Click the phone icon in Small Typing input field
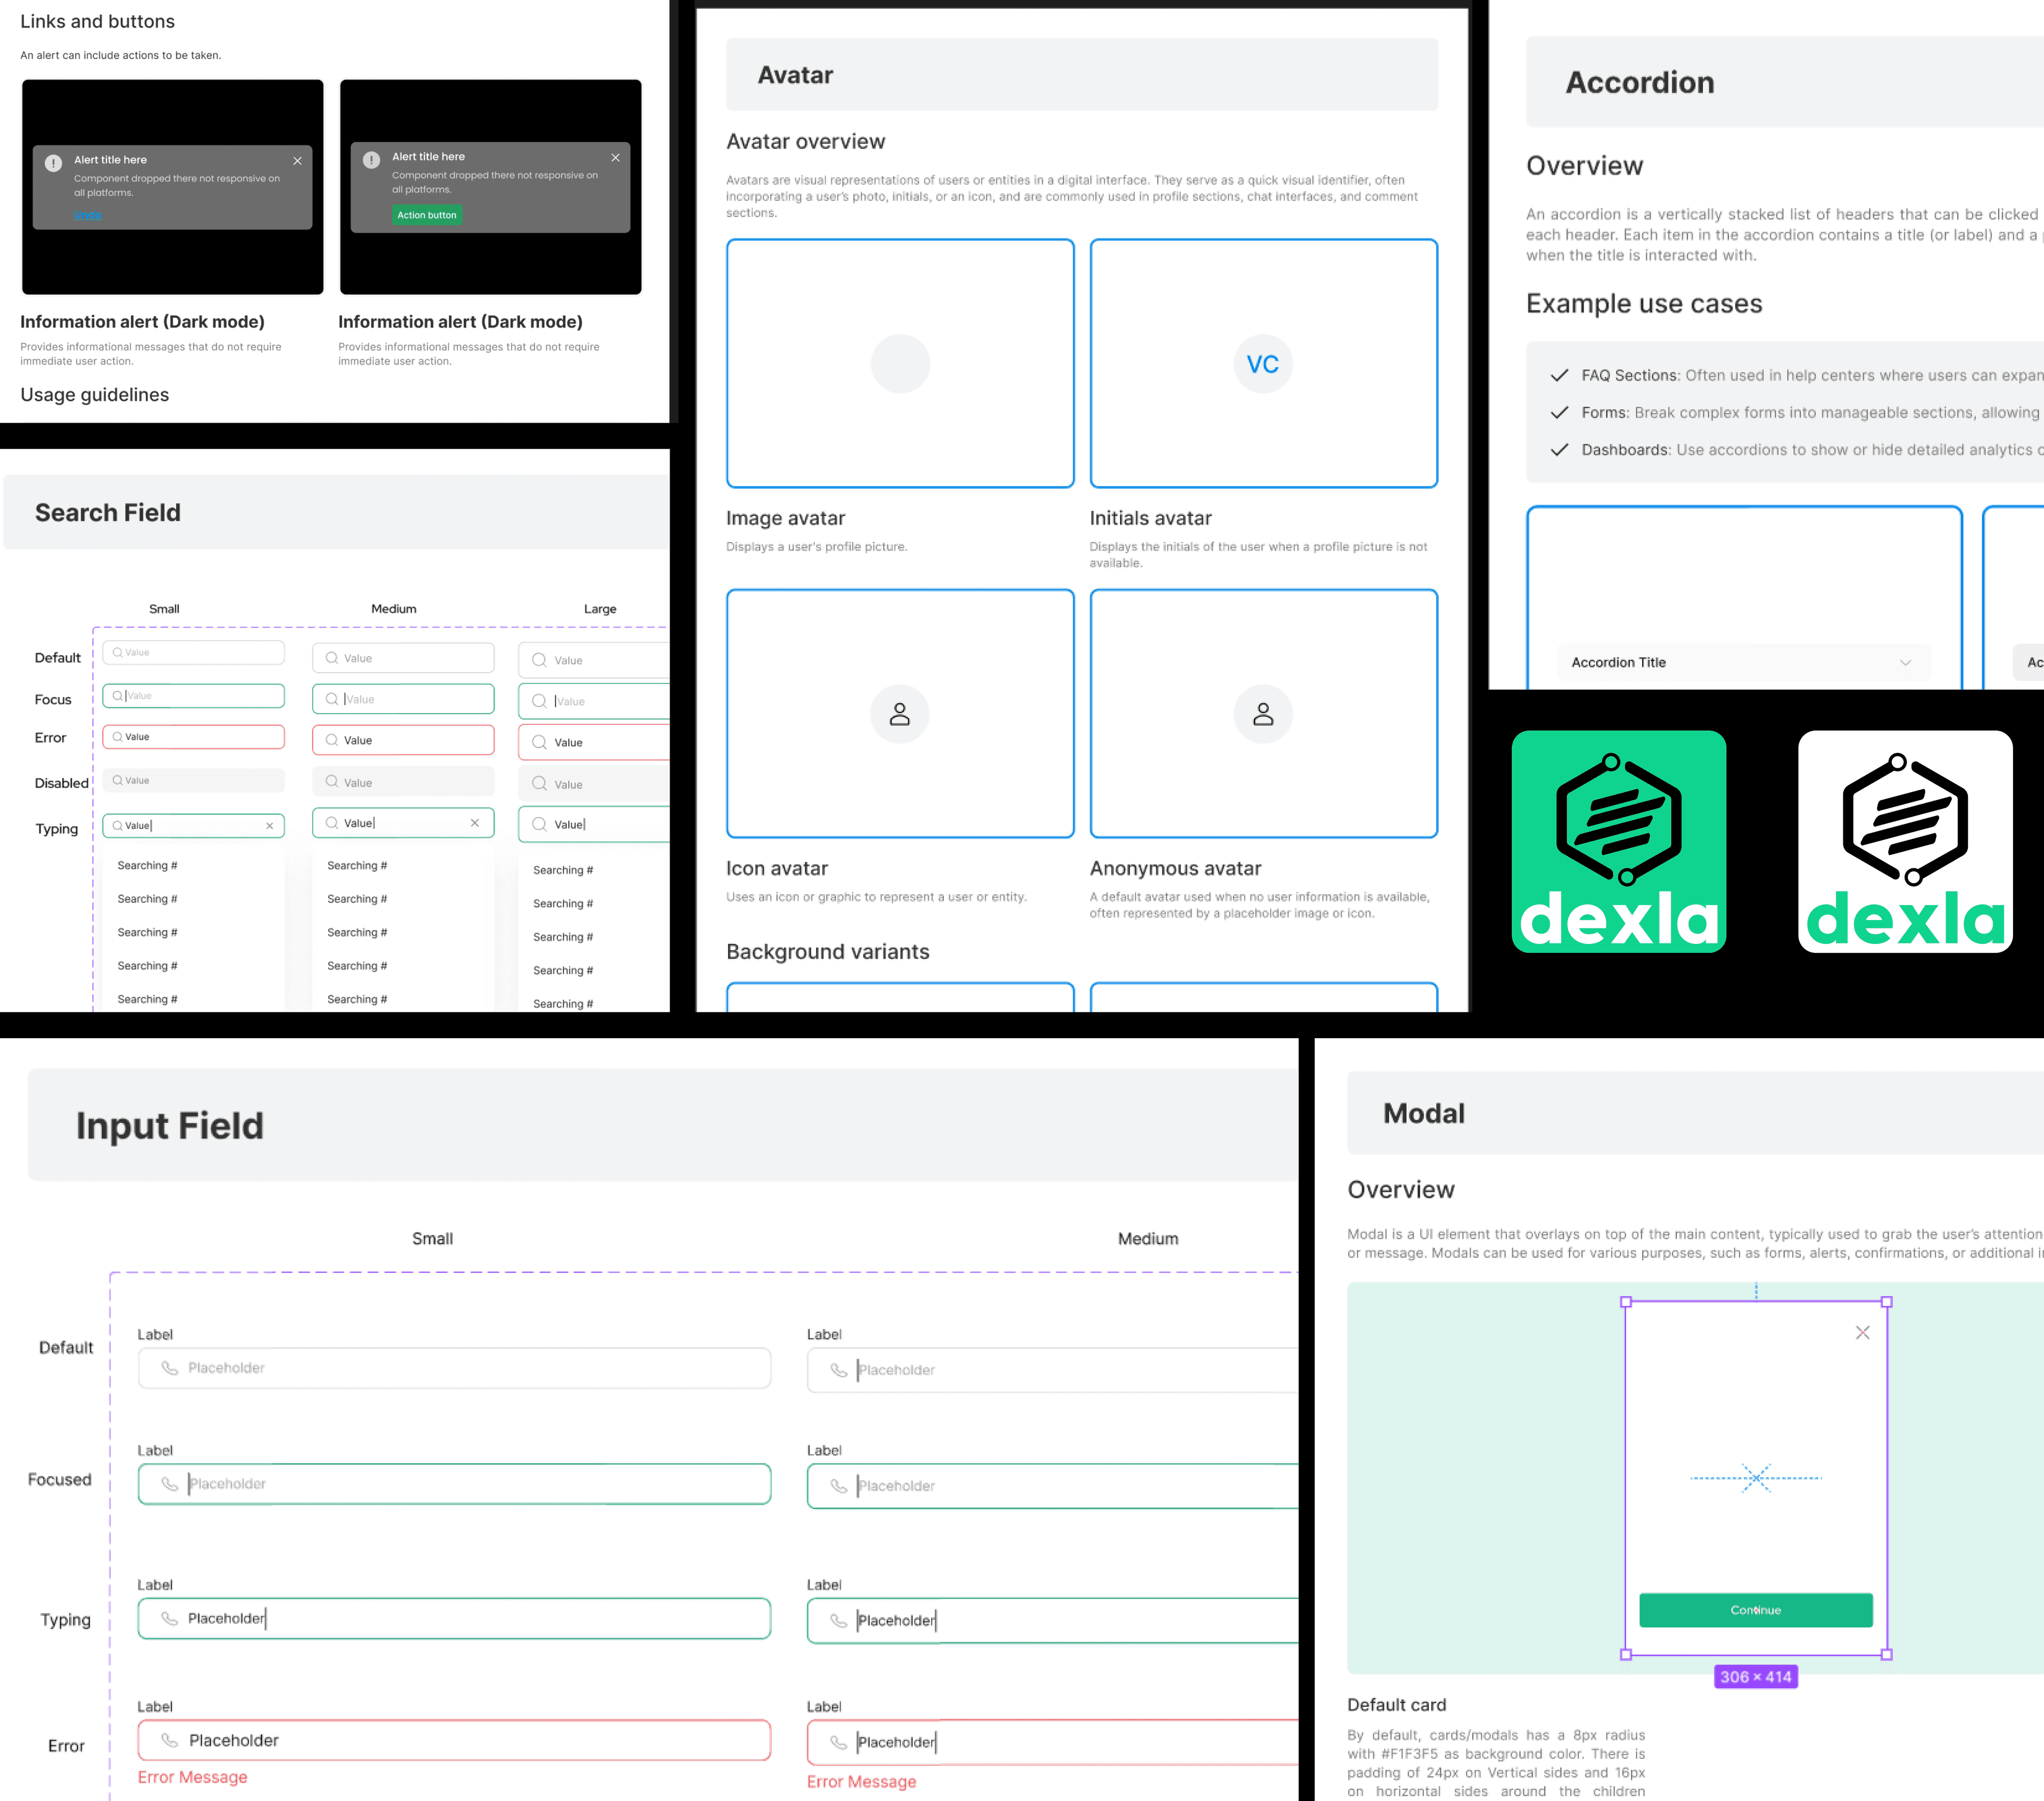Screen dimensions: 2044x1801 [x=170, y=1618]
